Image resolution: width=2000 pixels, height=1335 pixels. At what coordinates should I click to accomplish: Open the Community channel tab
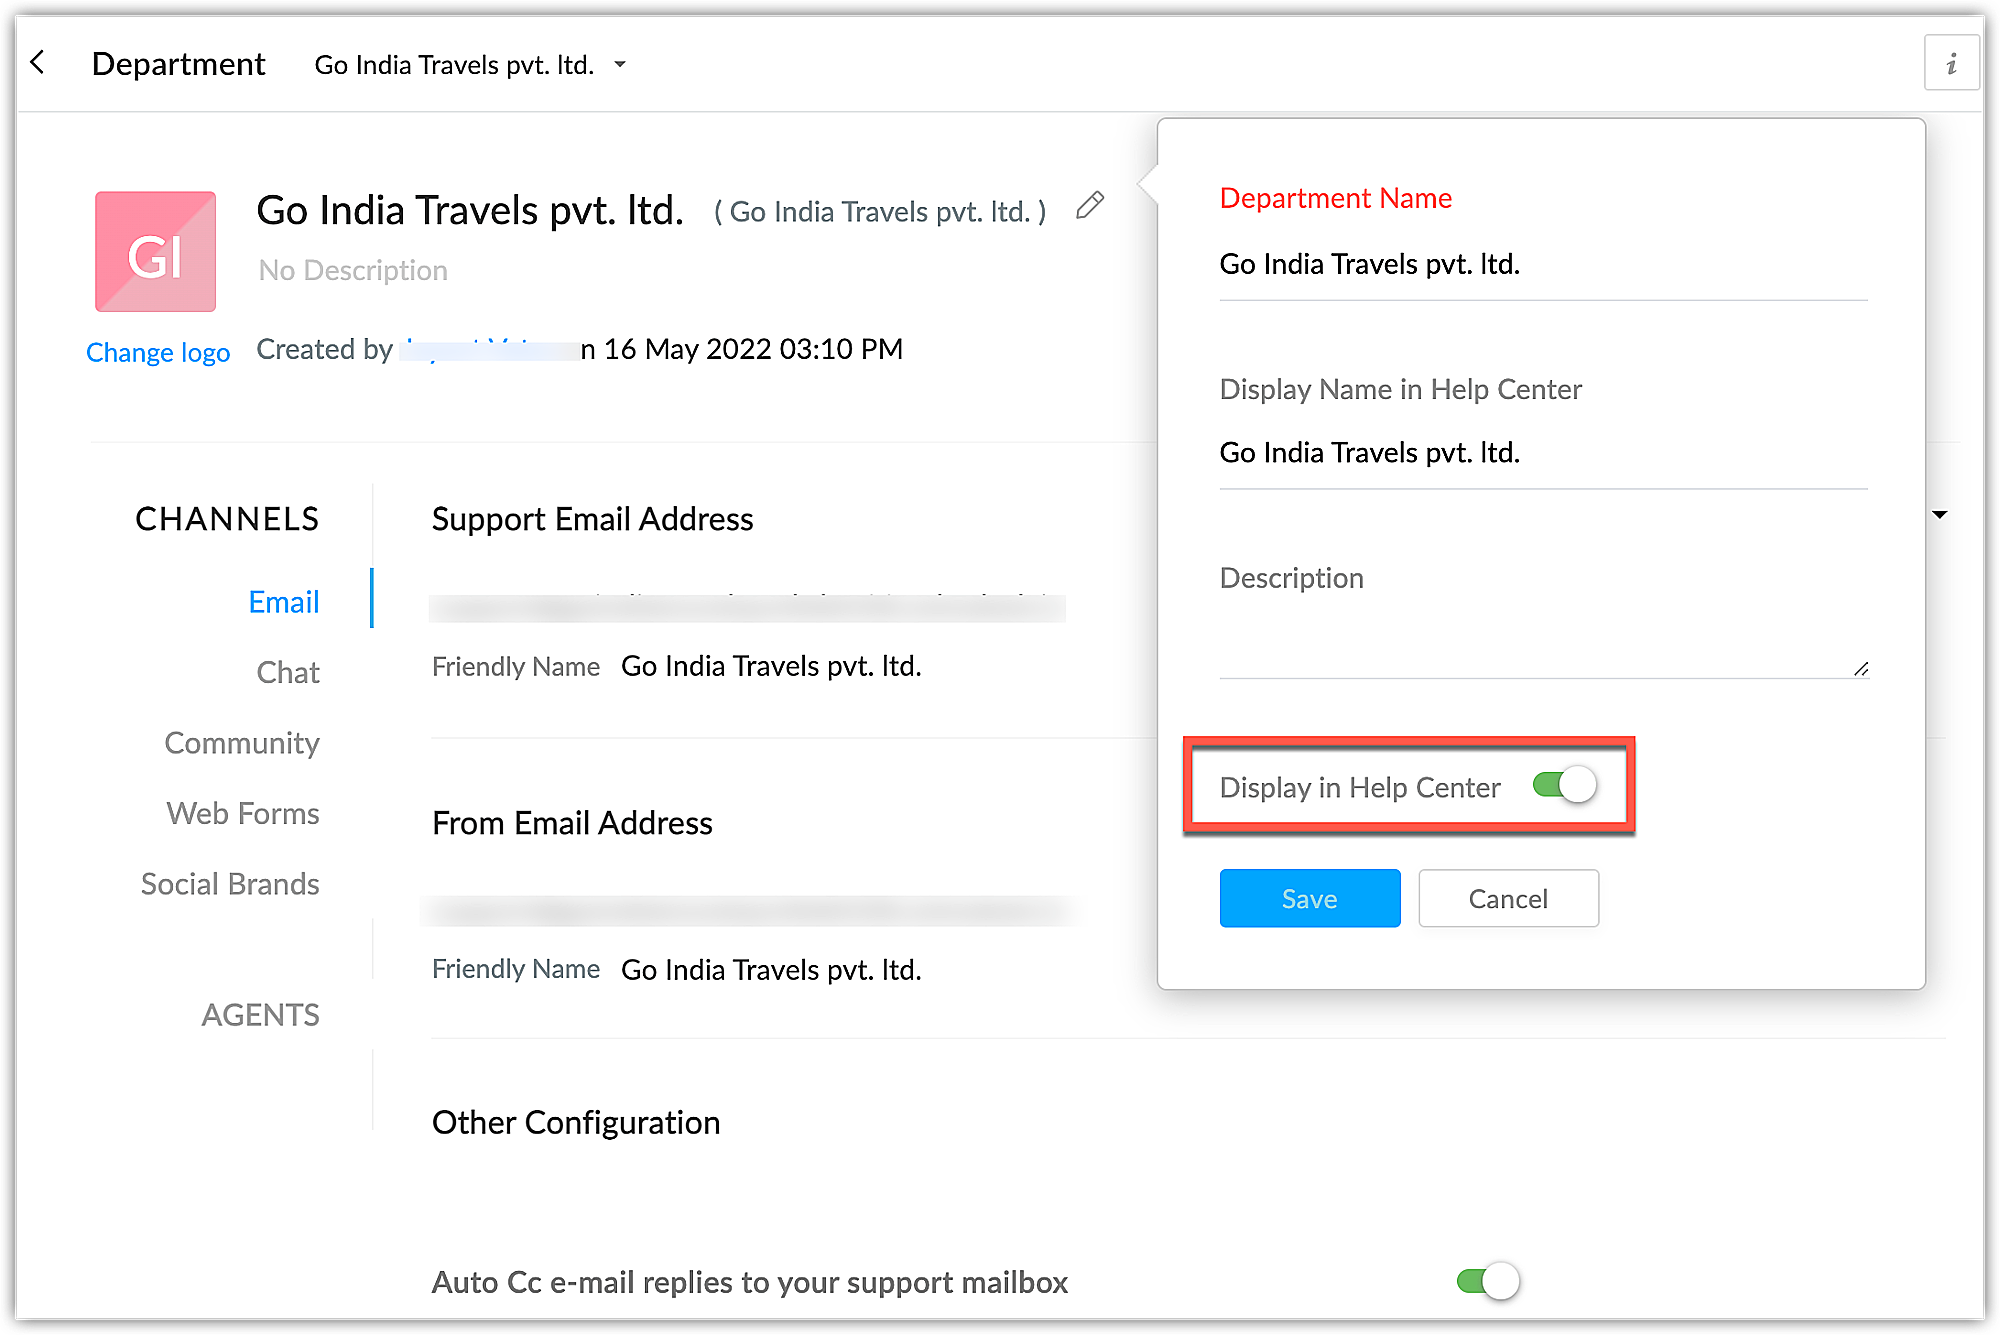pyautogui.click(x=242, y=743)
